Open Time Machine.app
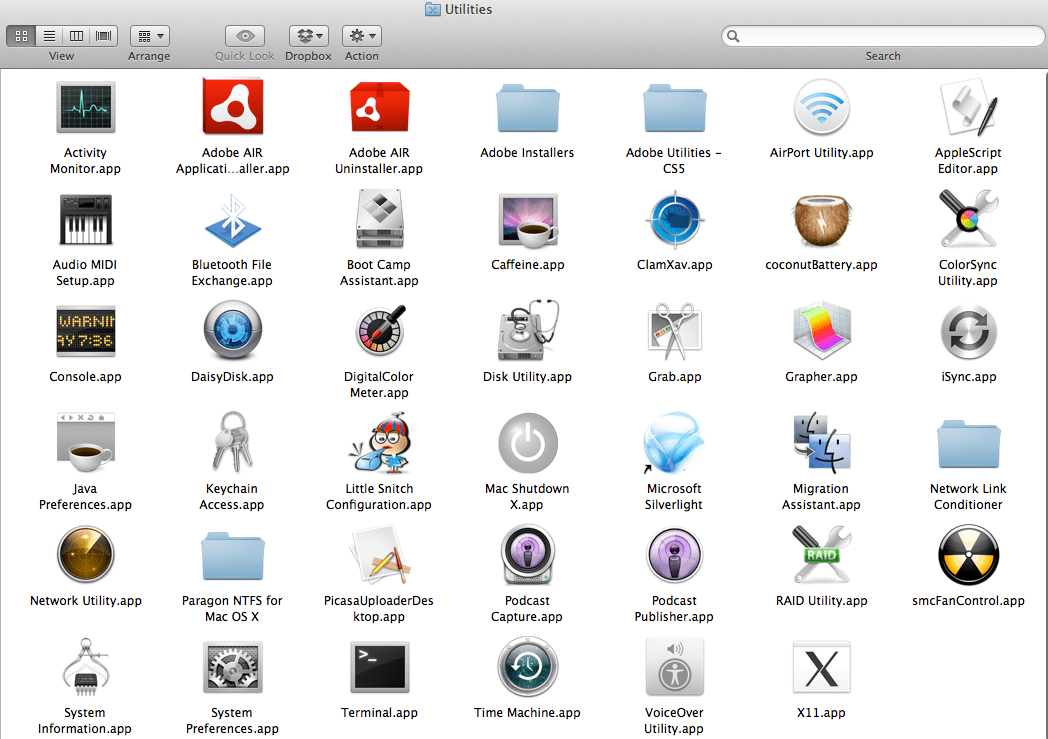The width and height of the screenshot is (1048, 739). click(x=527, y=667)
